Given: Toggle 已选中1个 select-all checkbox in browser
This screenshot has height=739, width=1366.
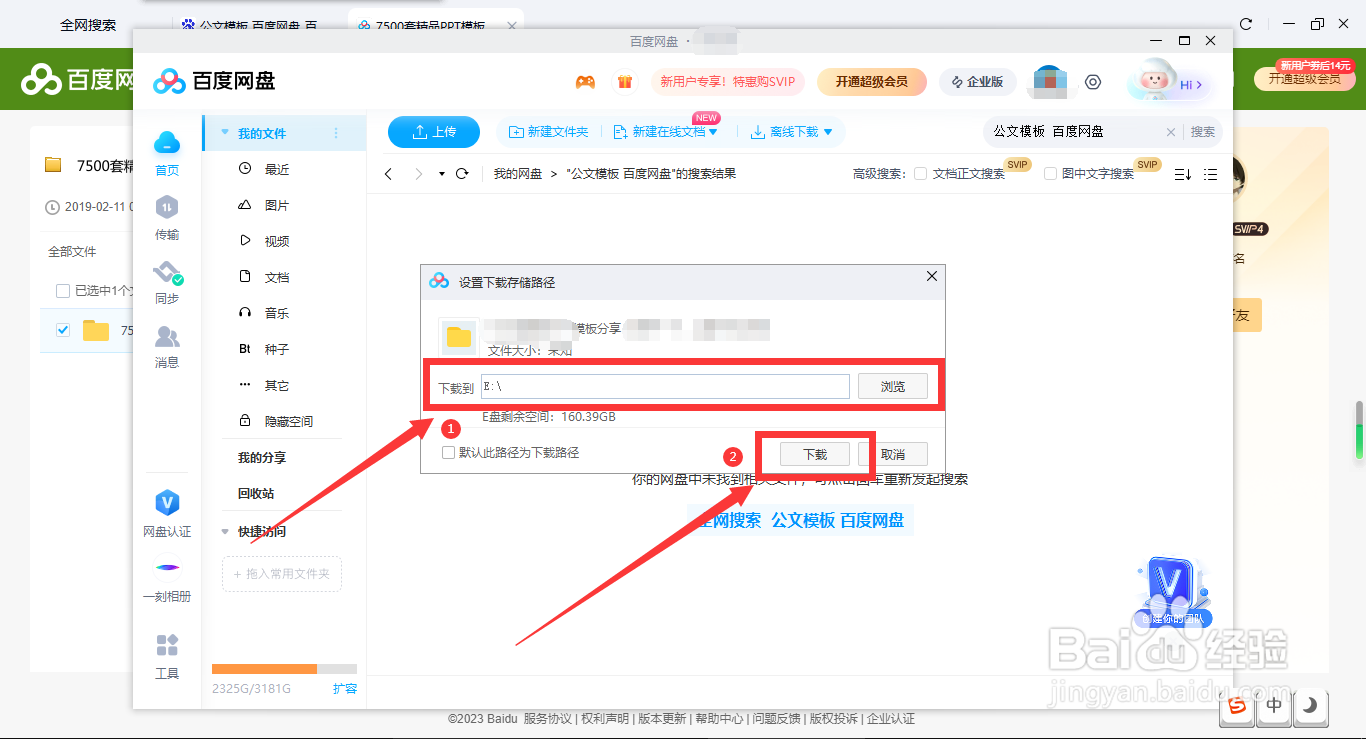Looking at the screenshot, I should point(63,291).
